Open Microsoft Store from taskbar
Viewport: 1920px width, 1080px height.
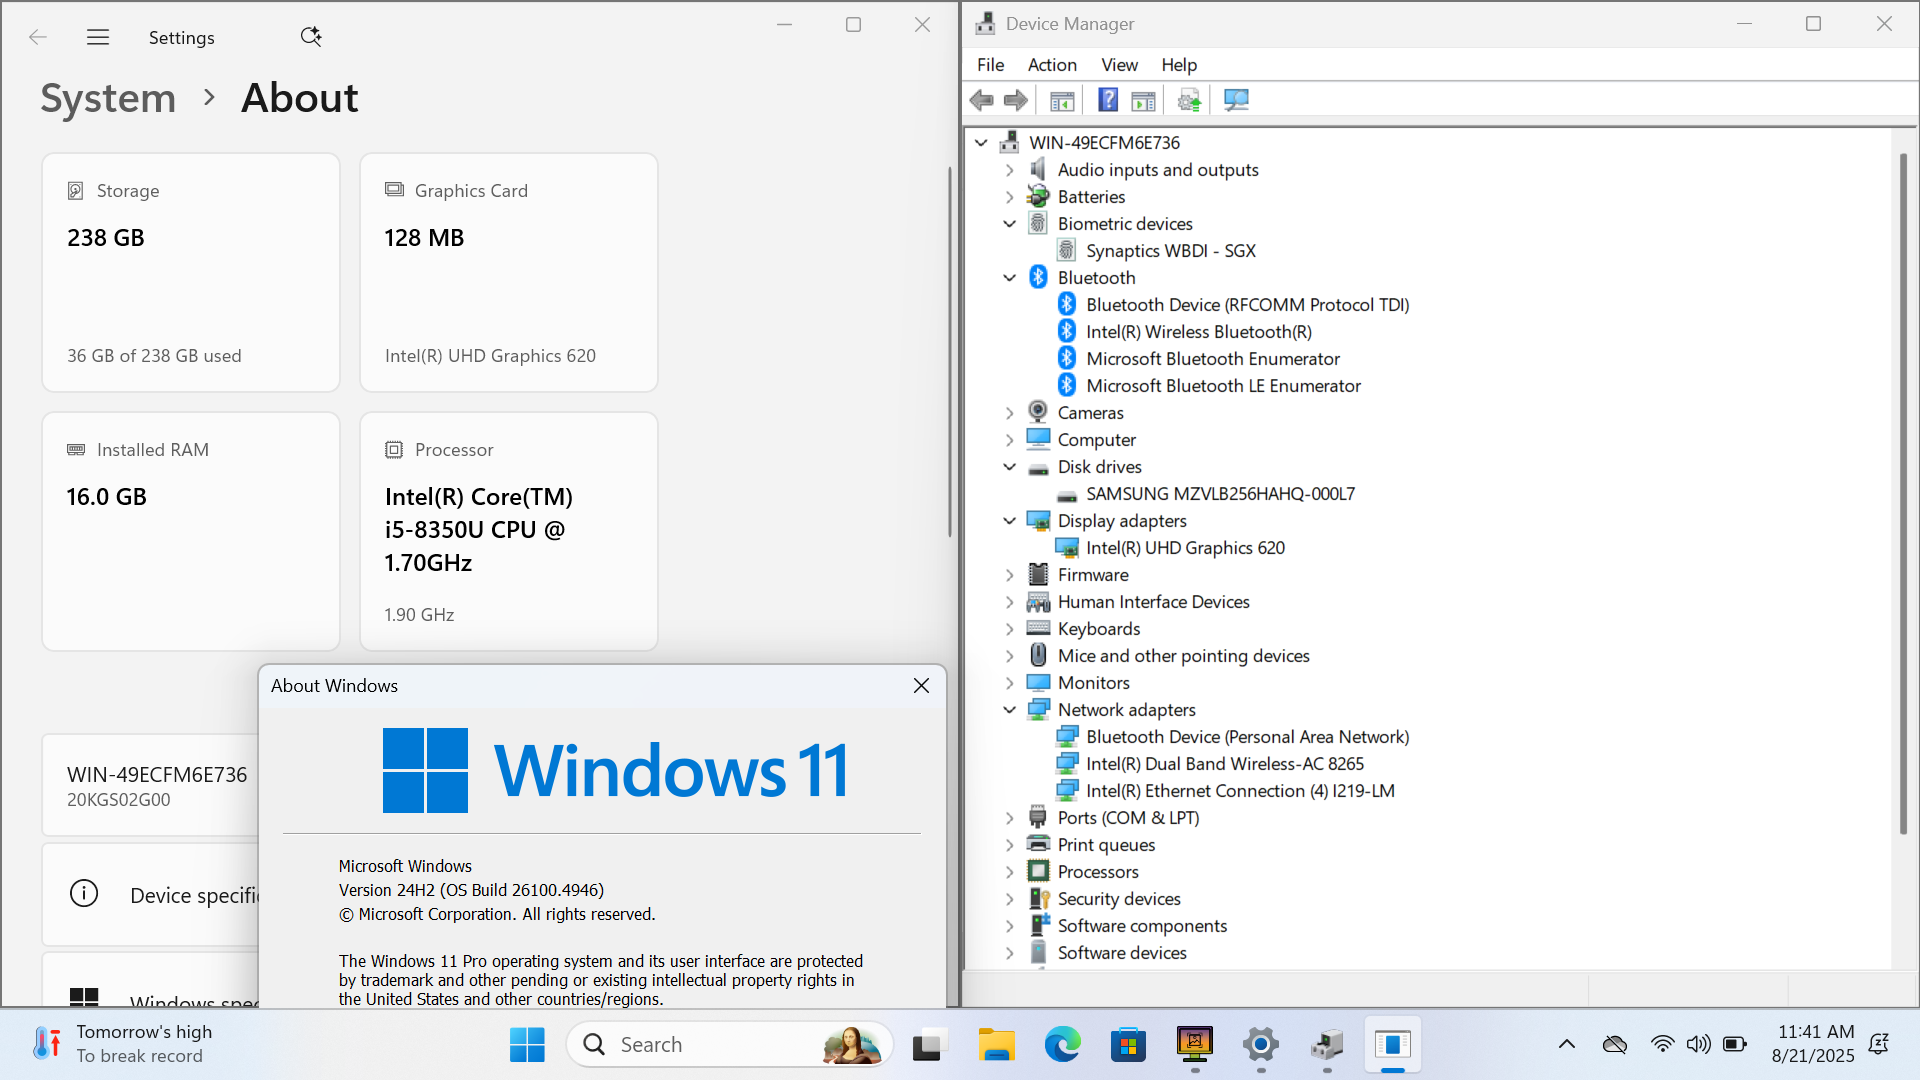1128,1045
